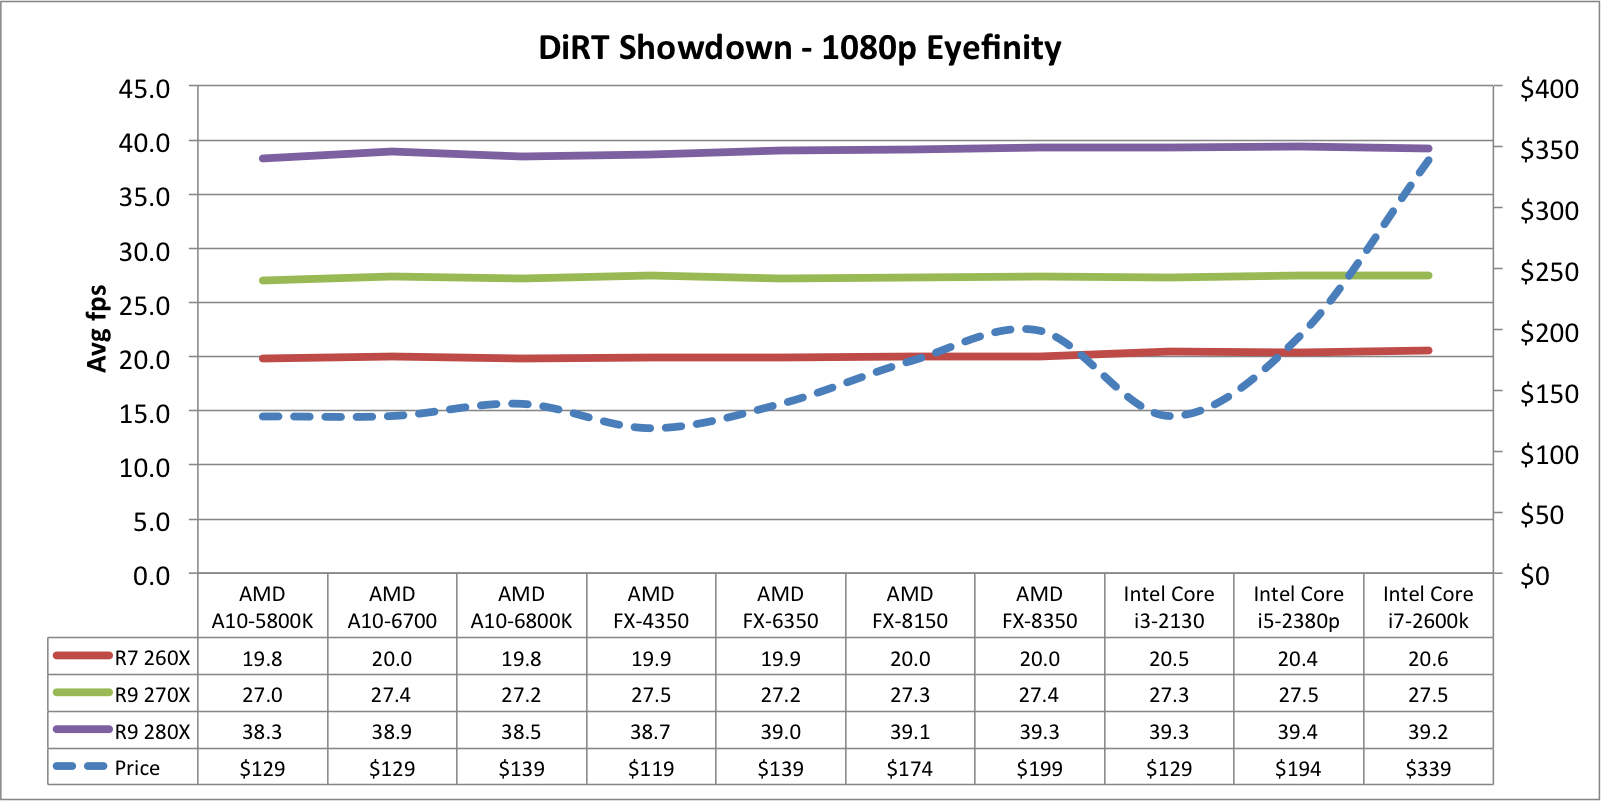Select the $199 price cell
Image resolution: width=1601 pixels, height=801 pixels.
[1040, 769]
